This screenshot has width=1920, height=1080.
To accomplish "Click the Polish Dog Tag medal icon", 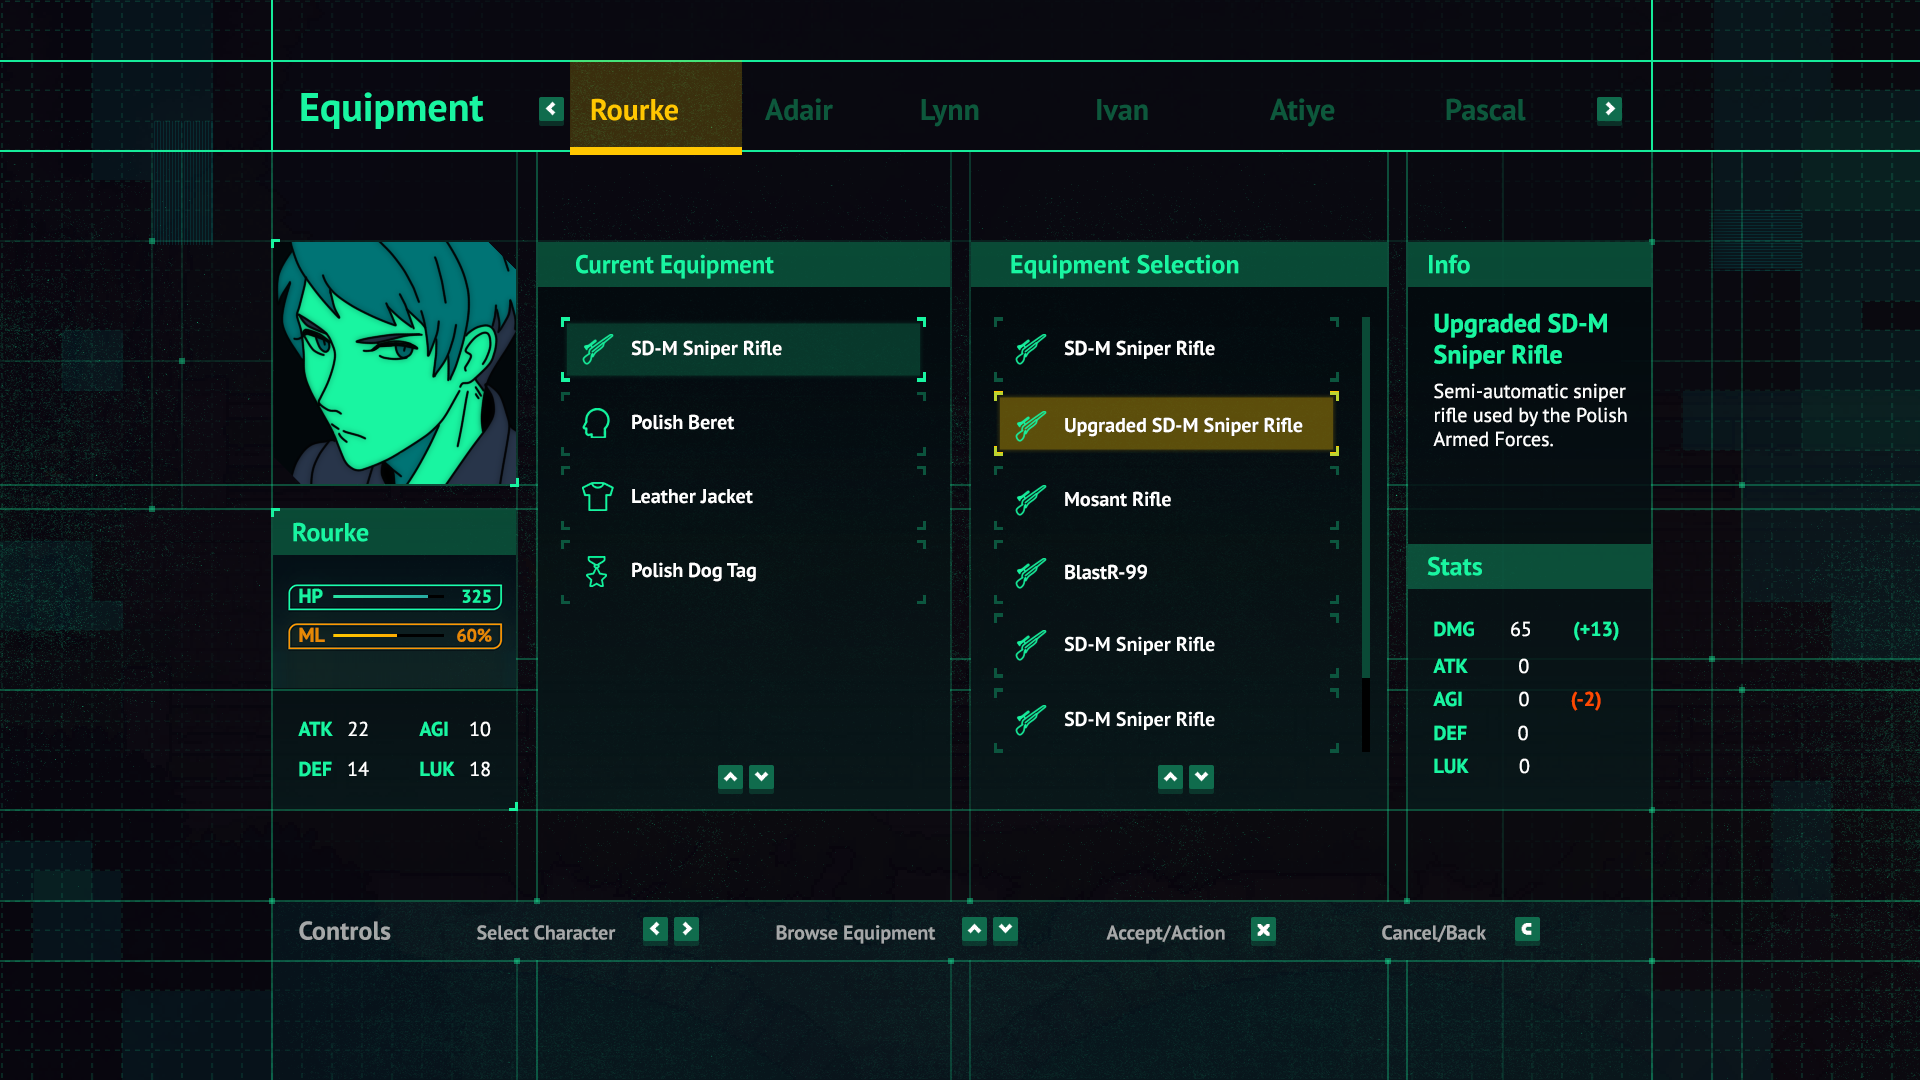I will pos(597,571).
